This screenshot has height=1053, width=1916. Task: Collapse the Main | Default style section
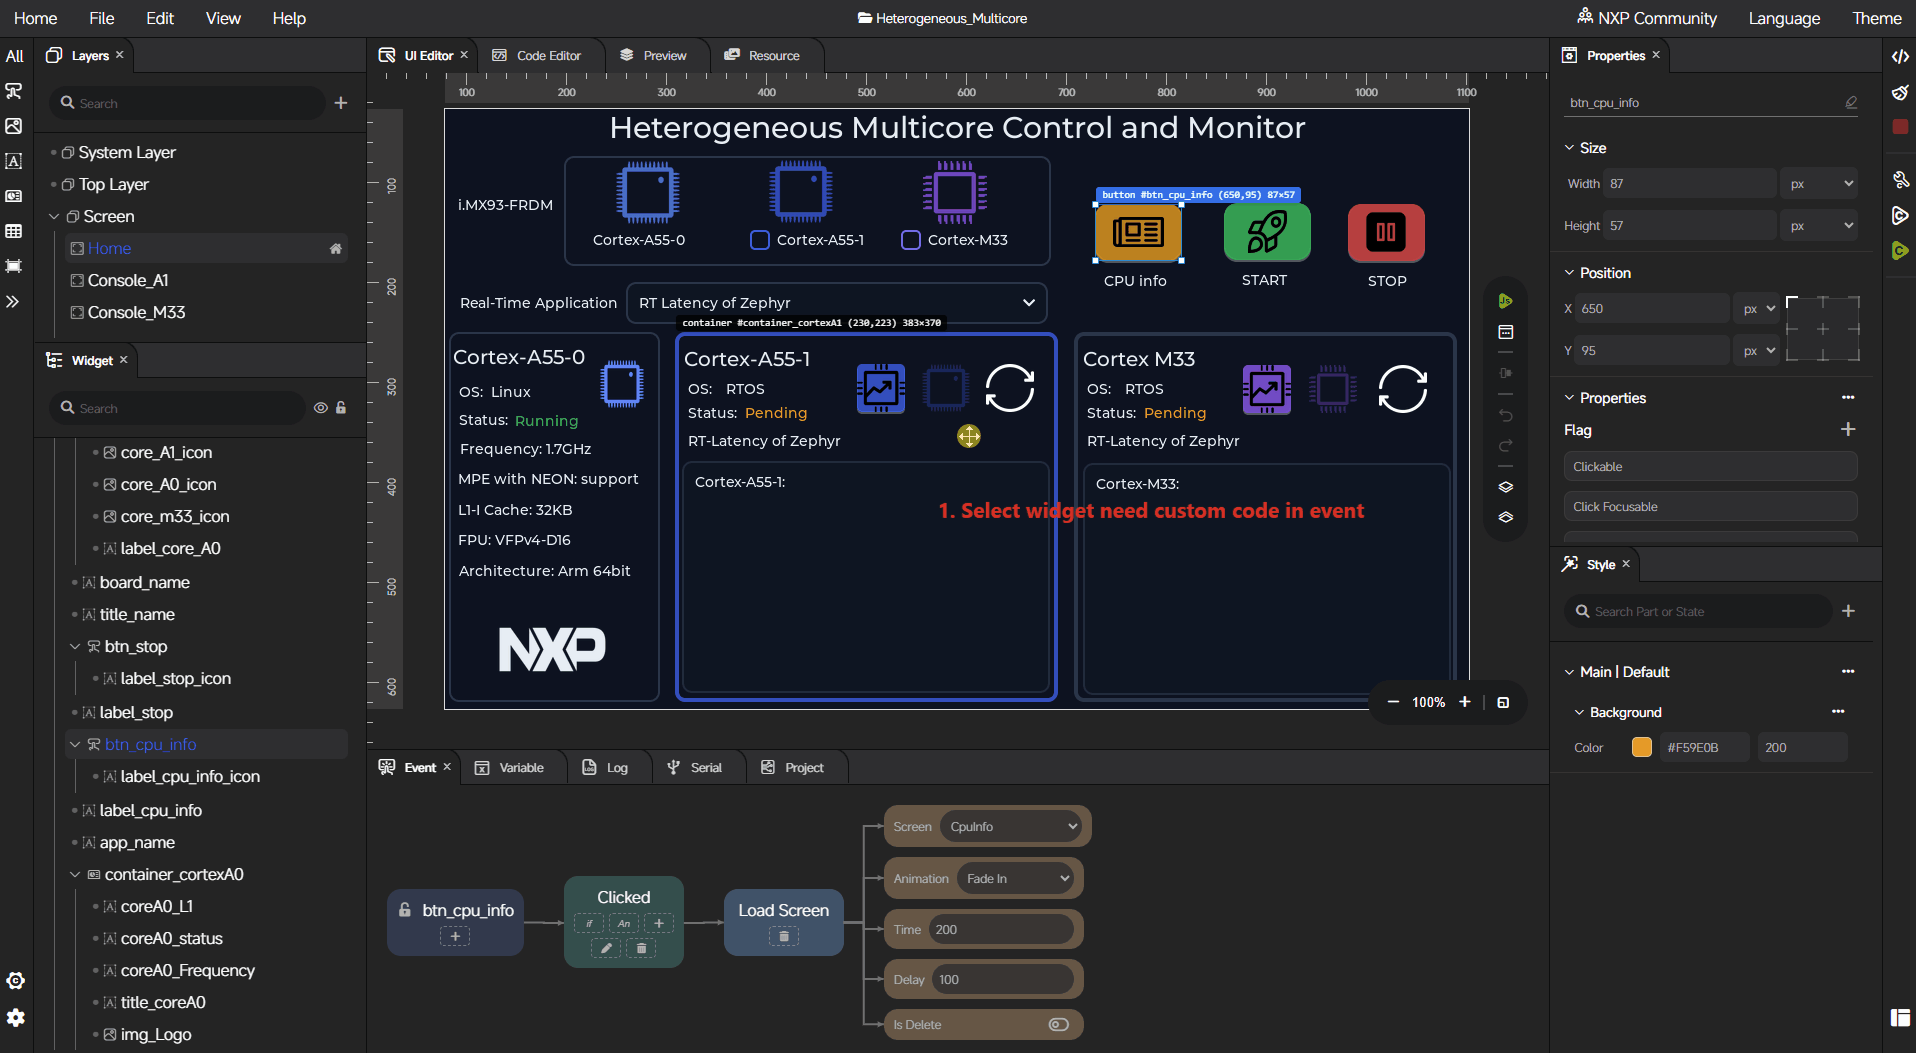tap(1569, 672)
